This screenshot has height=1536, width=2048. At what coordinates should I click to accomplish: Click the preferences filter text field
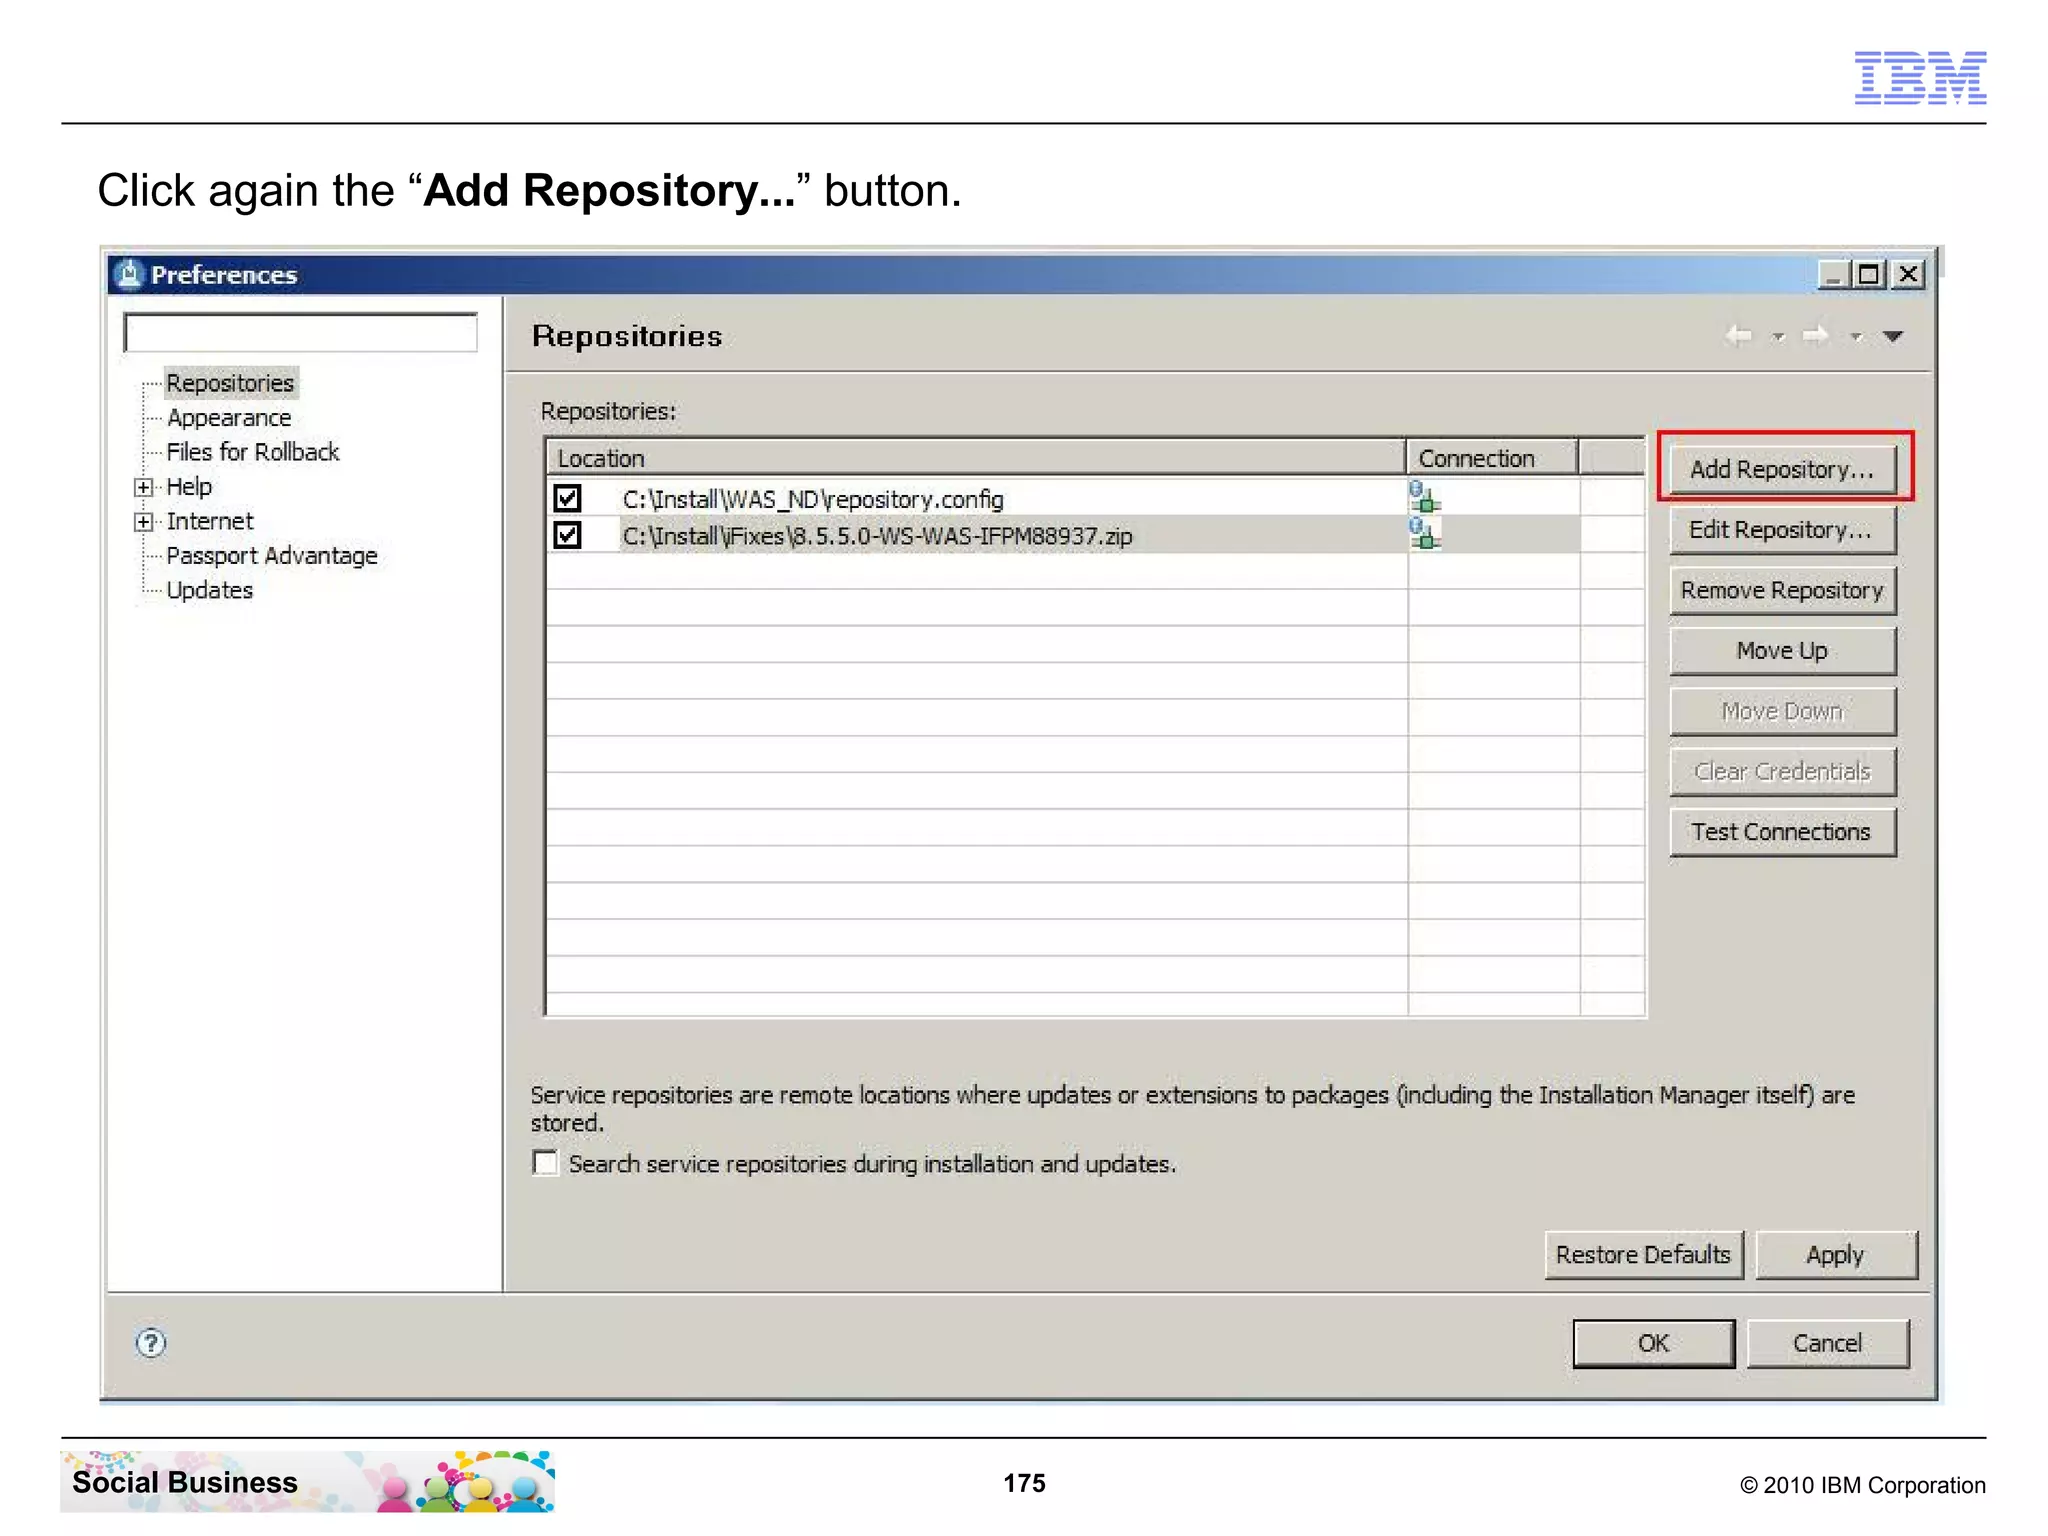(x=300, y=333)
